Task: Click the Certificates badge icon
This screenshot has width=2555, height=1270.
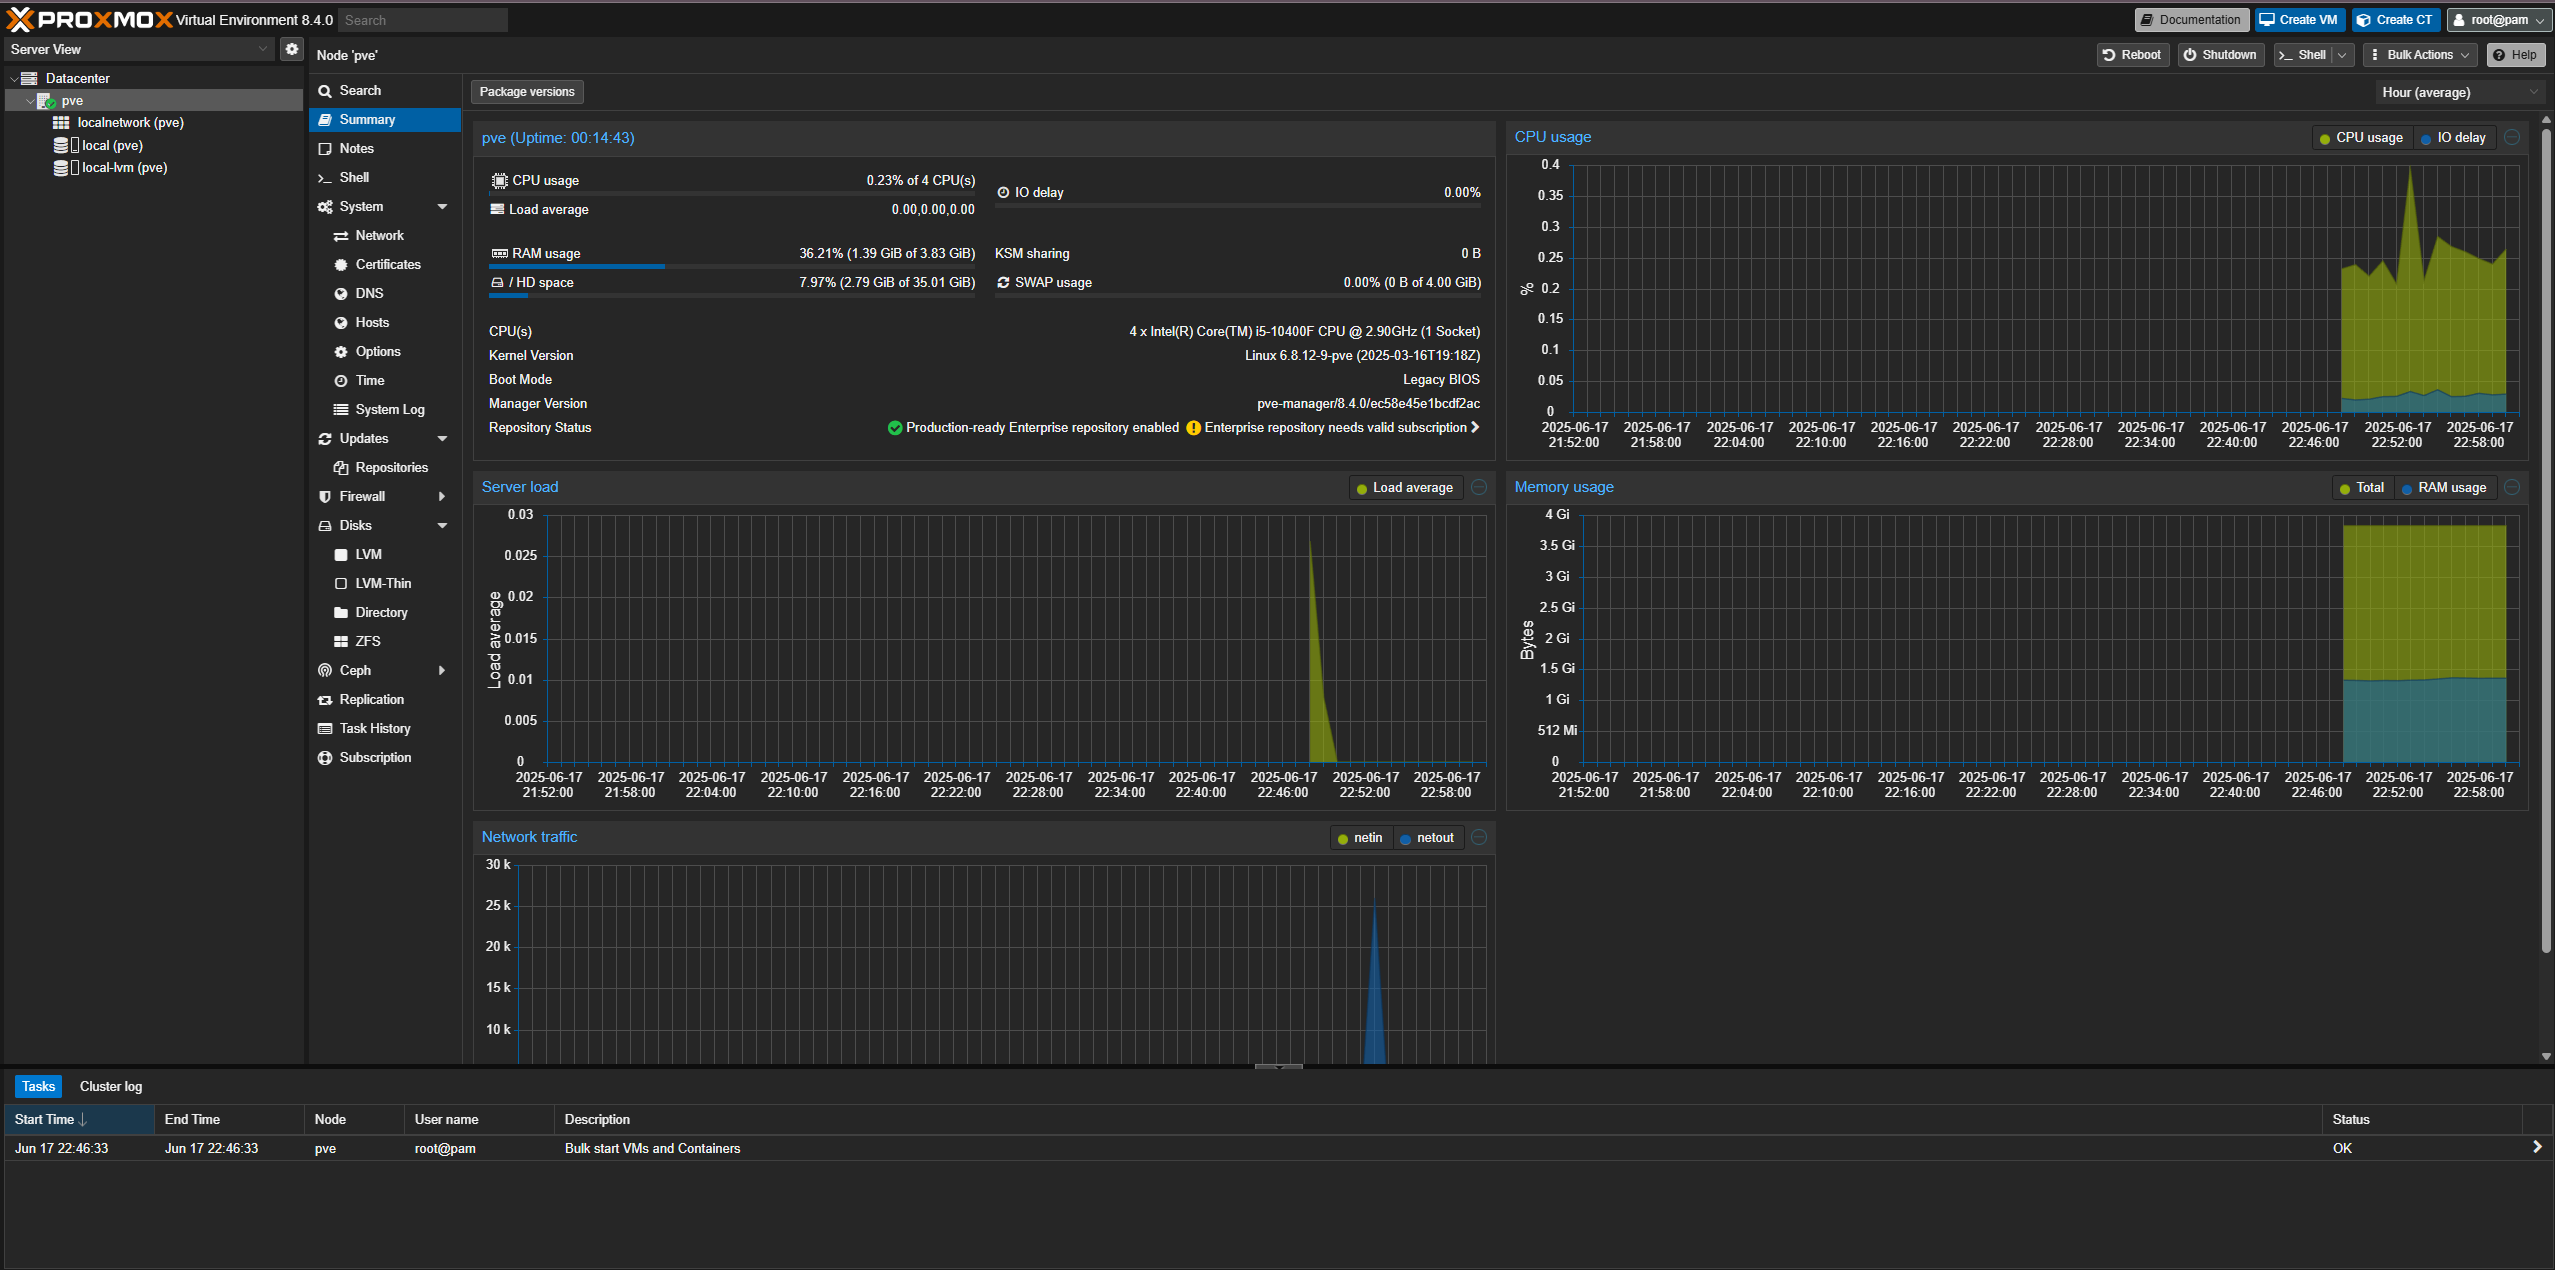Action: pos(341,265)
